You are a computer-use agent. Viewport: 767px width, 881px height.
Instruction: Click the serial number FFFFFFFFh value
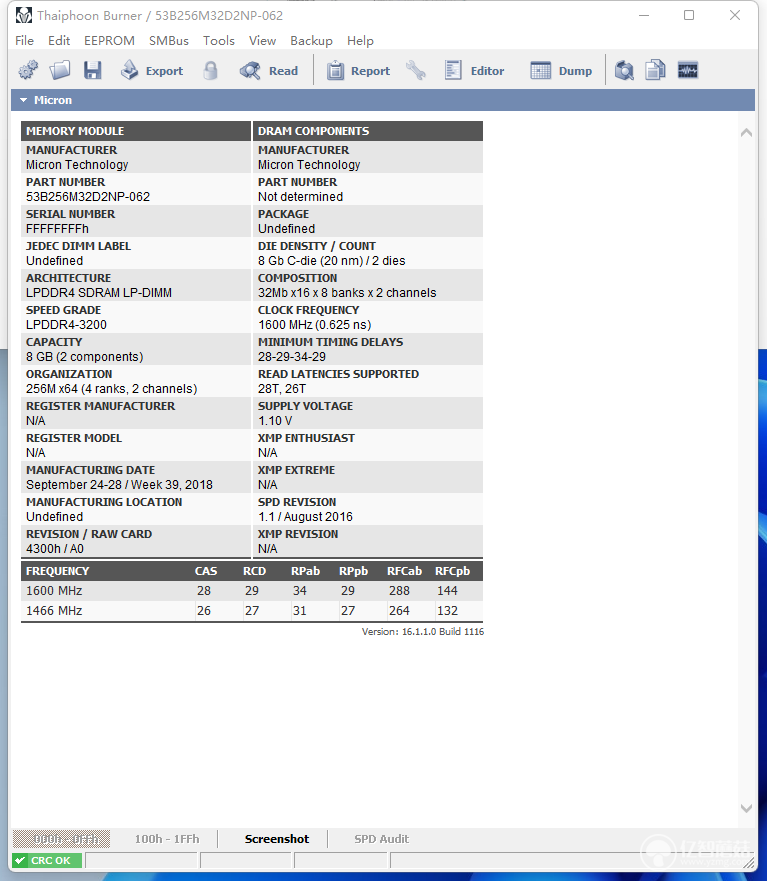[57, 229]
